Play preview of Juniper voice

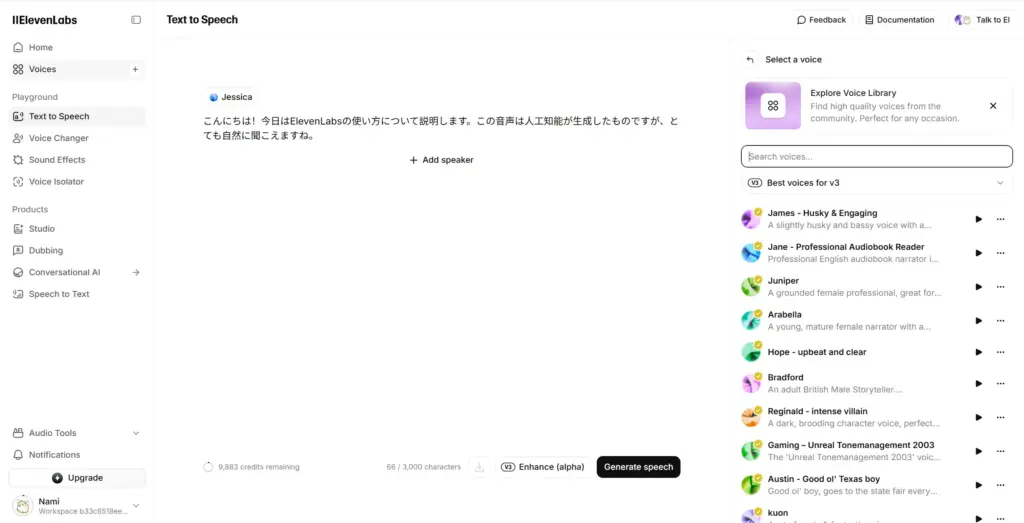pos(978,287)
